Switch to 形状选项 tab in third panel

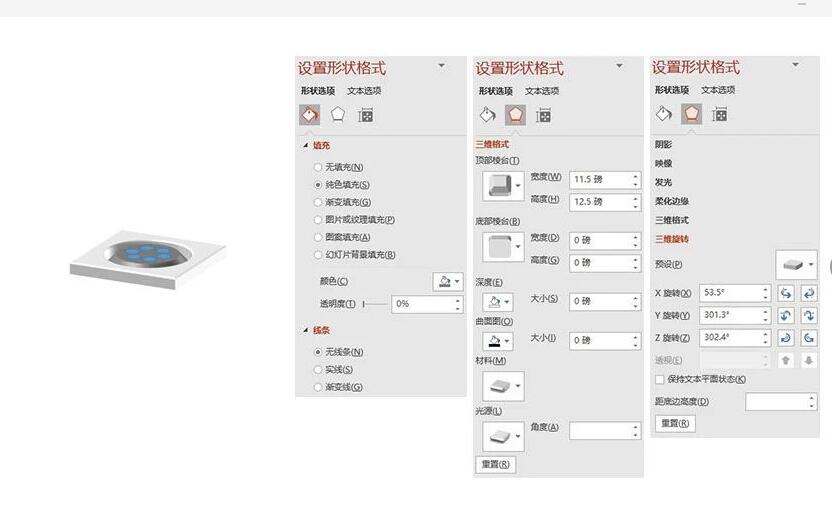tap(672, 90)
